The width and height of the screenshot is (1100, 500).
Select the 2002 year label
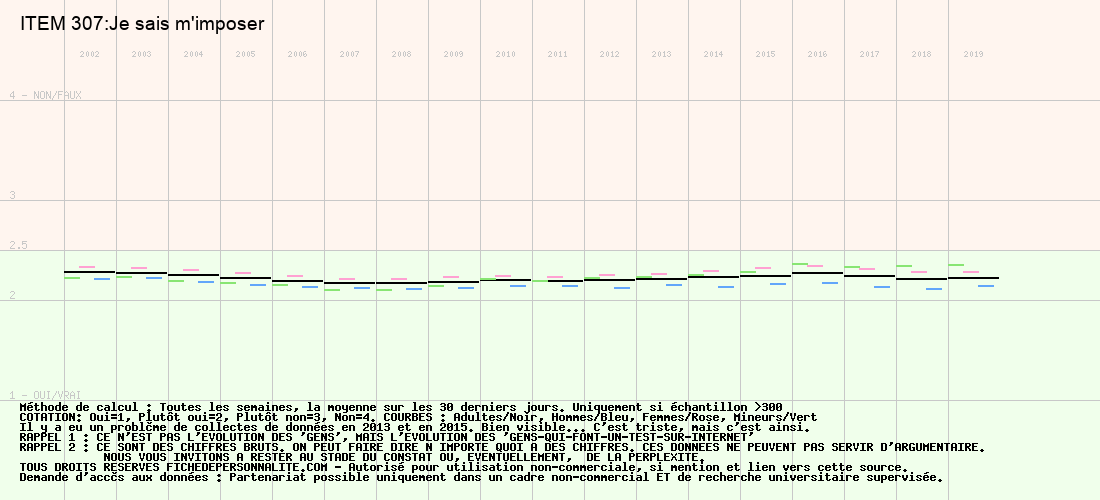coord(90,54)
